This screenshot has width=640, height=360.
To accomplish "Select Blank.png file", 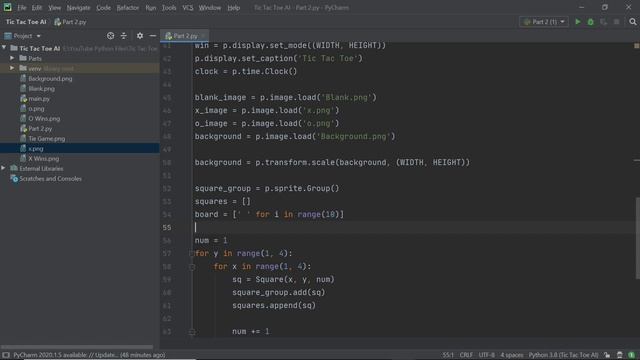I will click(41, 89).
